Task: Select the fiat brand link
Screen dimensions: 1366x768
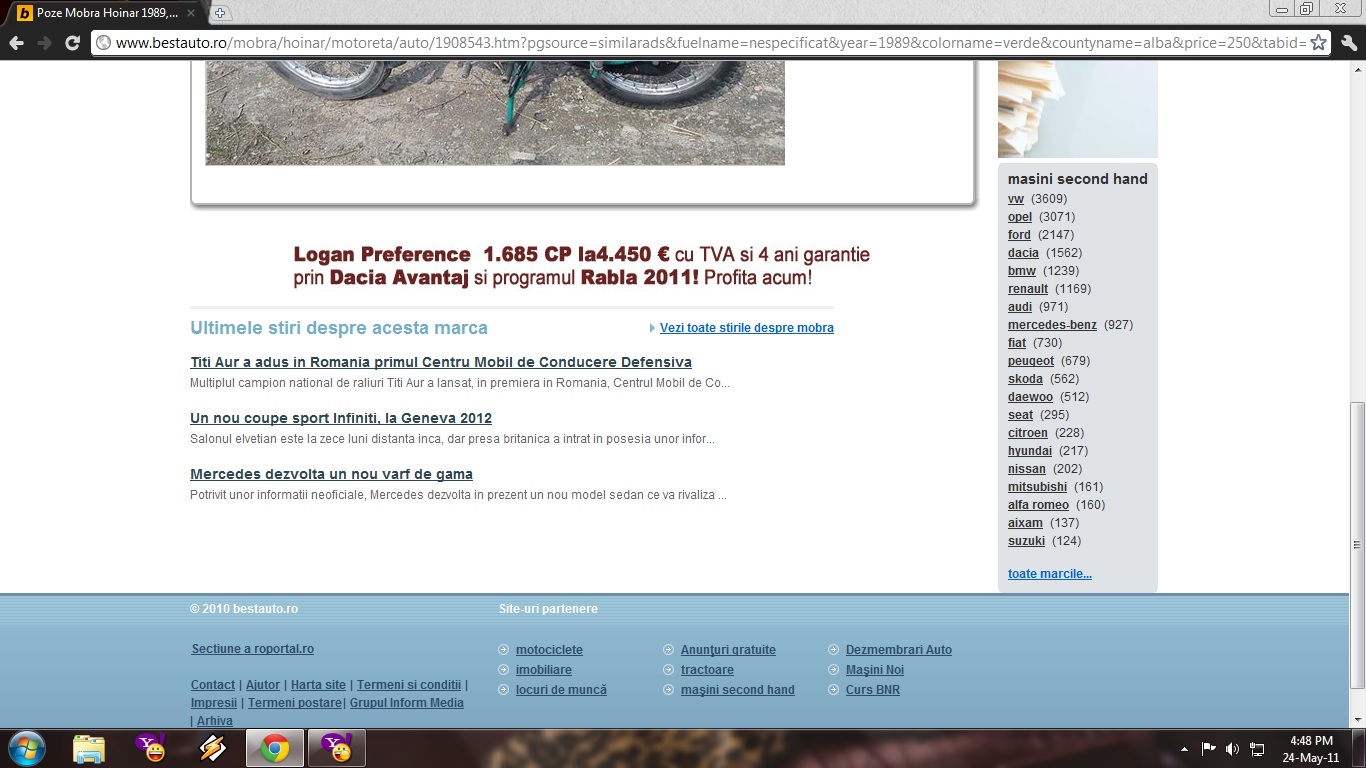Action: 1017,343
